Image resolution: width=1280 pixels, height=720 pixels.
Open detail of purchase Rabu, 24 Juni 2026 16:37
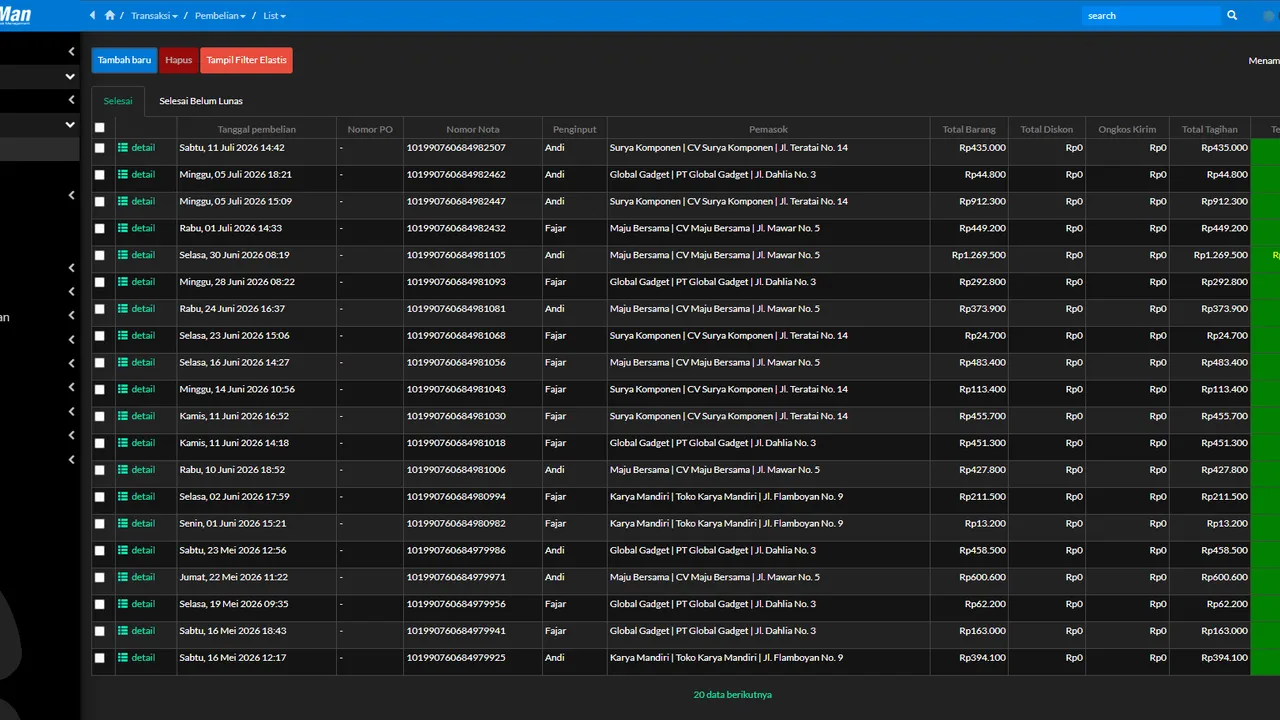click(136, 309)
